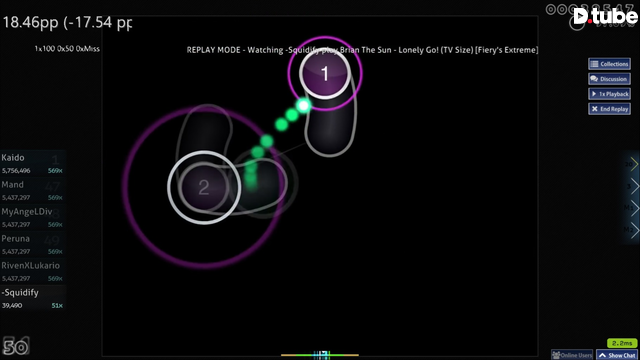Click the M2 key overlay arrow
Viewport: 640px width, 360px height.
tap(631, 230)
